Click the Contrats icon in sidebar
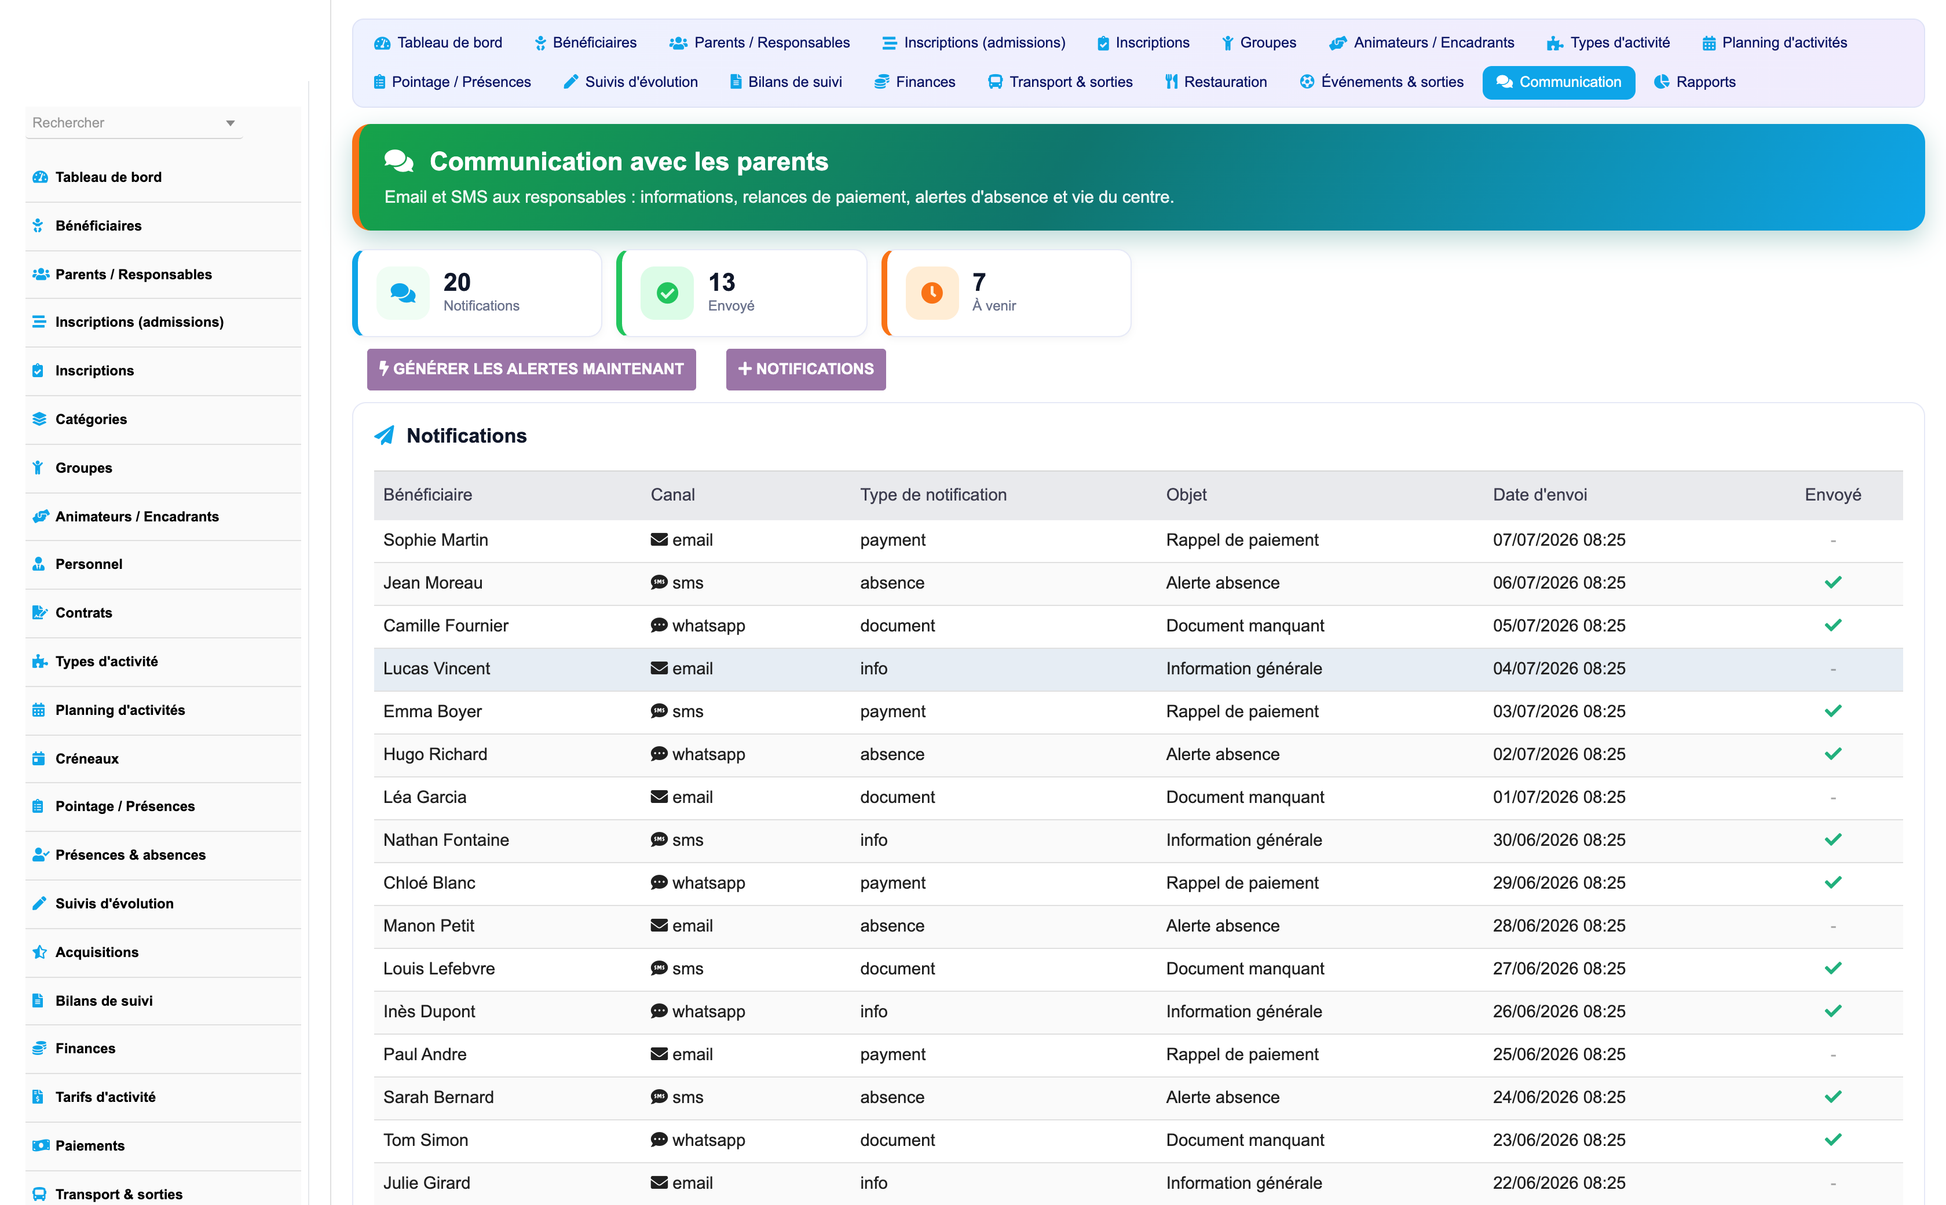Viewport: 1946px width, 1205px height. pyautogui.click(x=39, y=613)
